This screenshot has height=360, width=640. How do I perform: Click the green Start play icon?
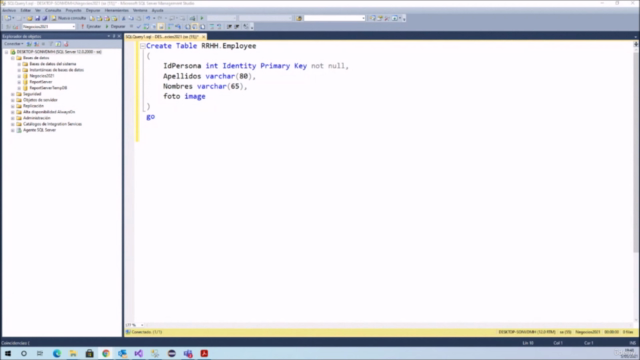[202, 18]
